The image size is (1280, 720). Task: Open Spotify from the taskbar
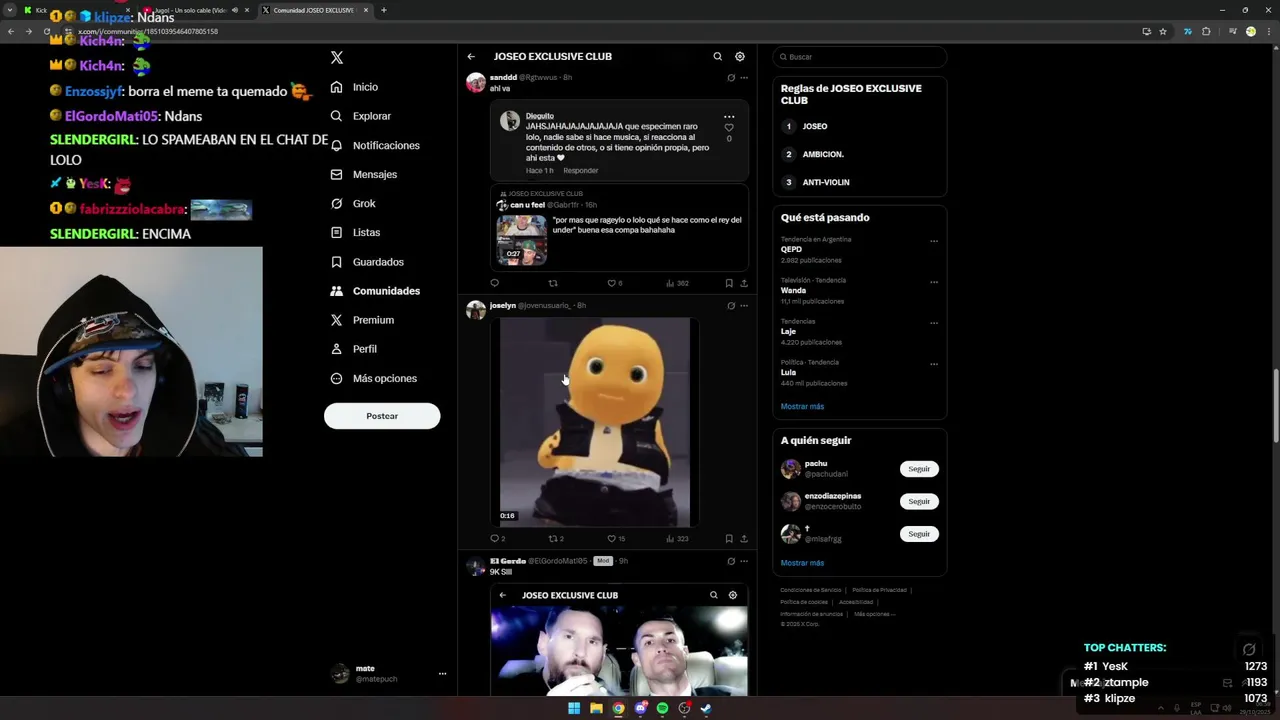662,709
